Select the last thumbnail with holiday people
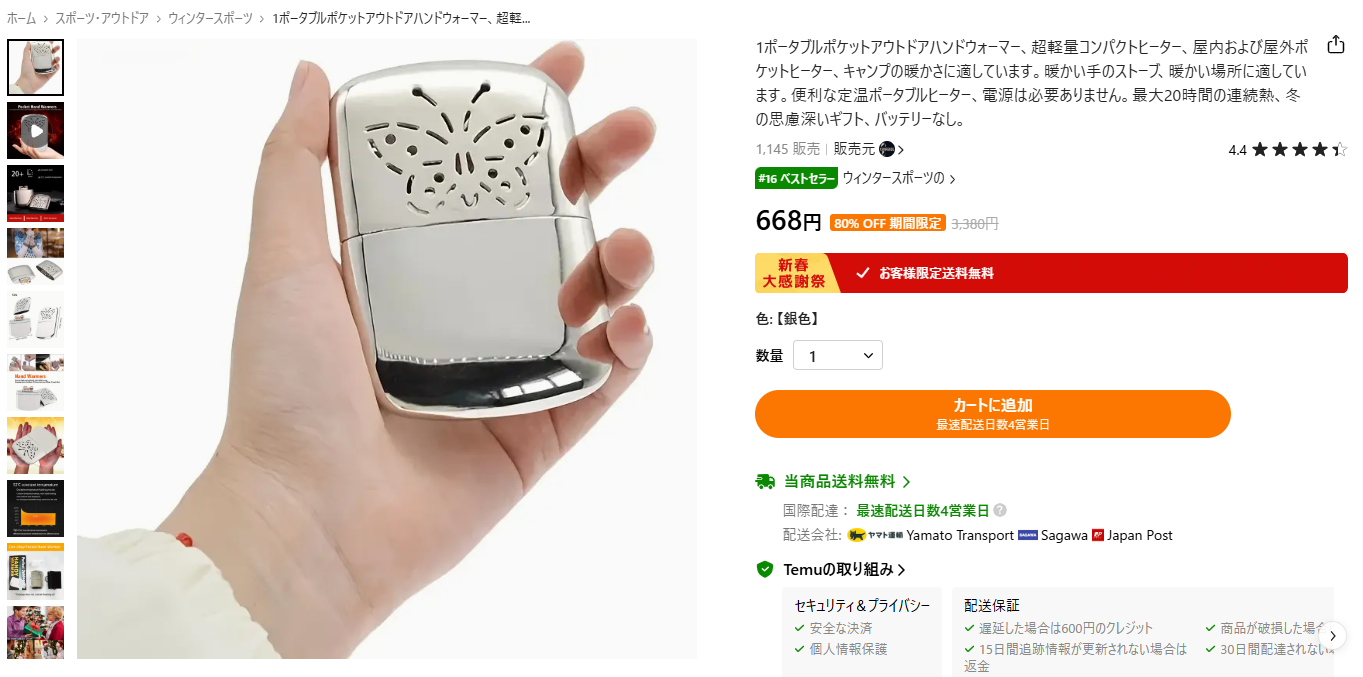Viewport: 1363px width, 677px height. [x=35, y=632]
